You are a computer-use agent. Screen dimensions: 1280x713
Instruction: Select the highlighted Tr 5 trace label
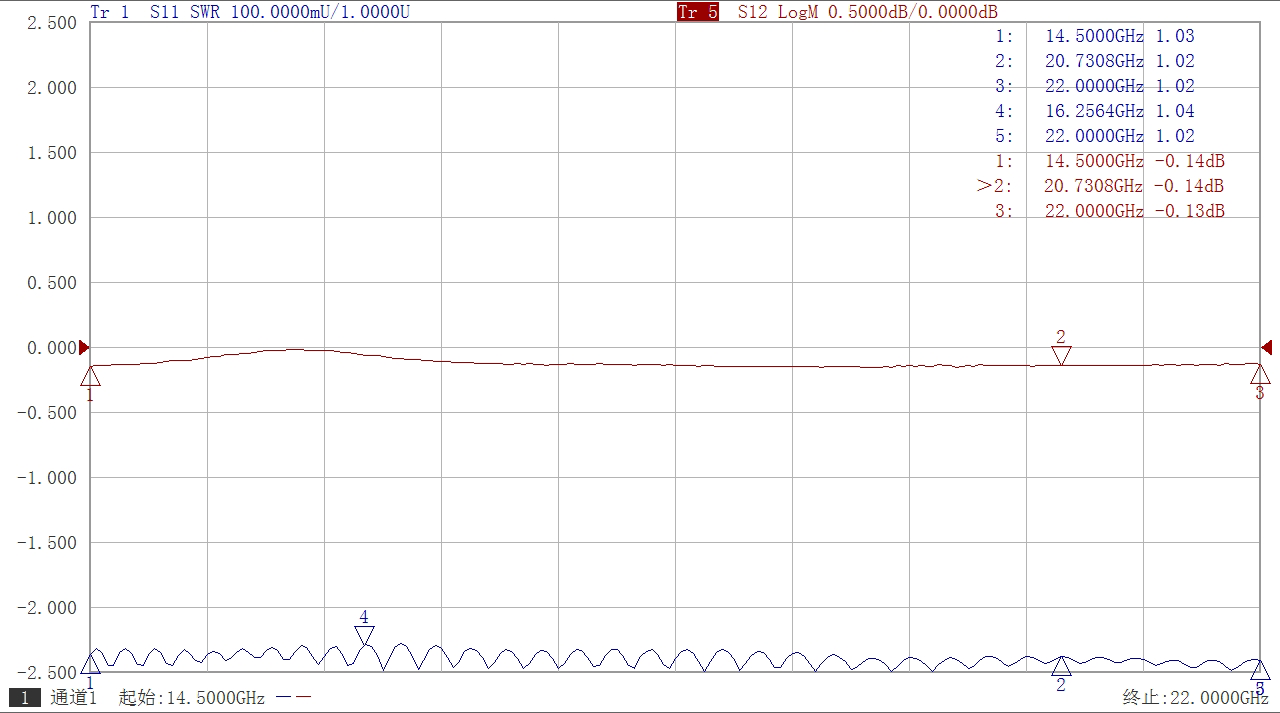(x=698, y=12)
